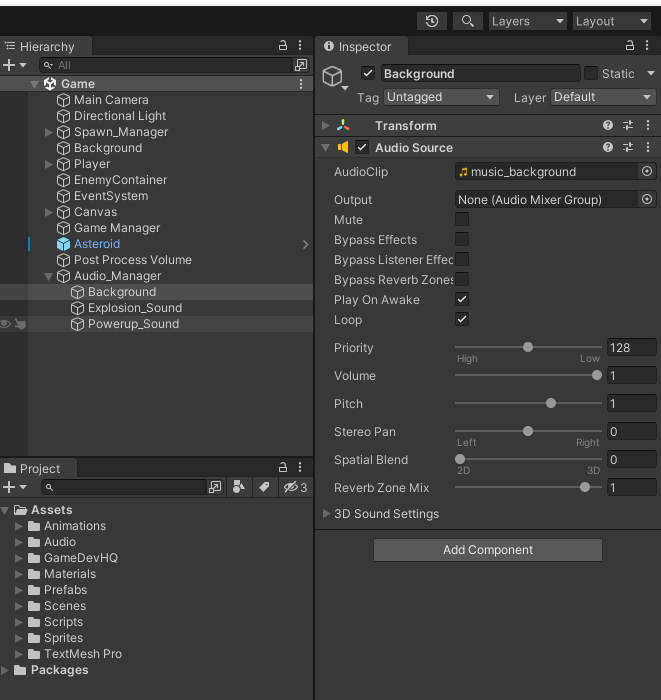Switch to the Hierarchy tab
Screen dimensions: 661x700
46,46
